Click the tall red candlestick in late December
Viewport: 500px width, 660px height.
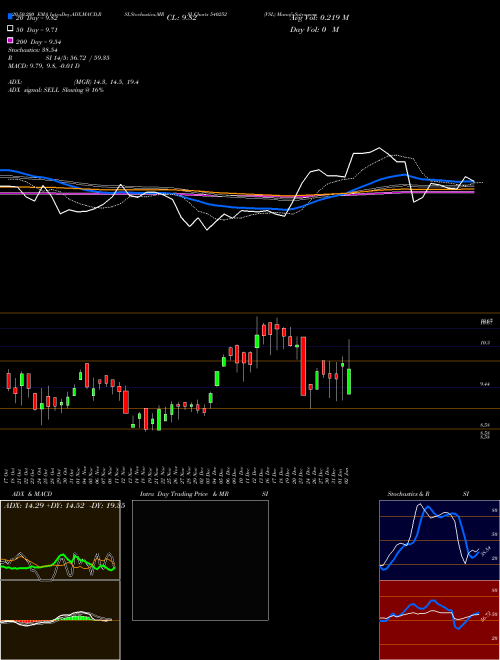pyautogui.click(x=303, y=366)
